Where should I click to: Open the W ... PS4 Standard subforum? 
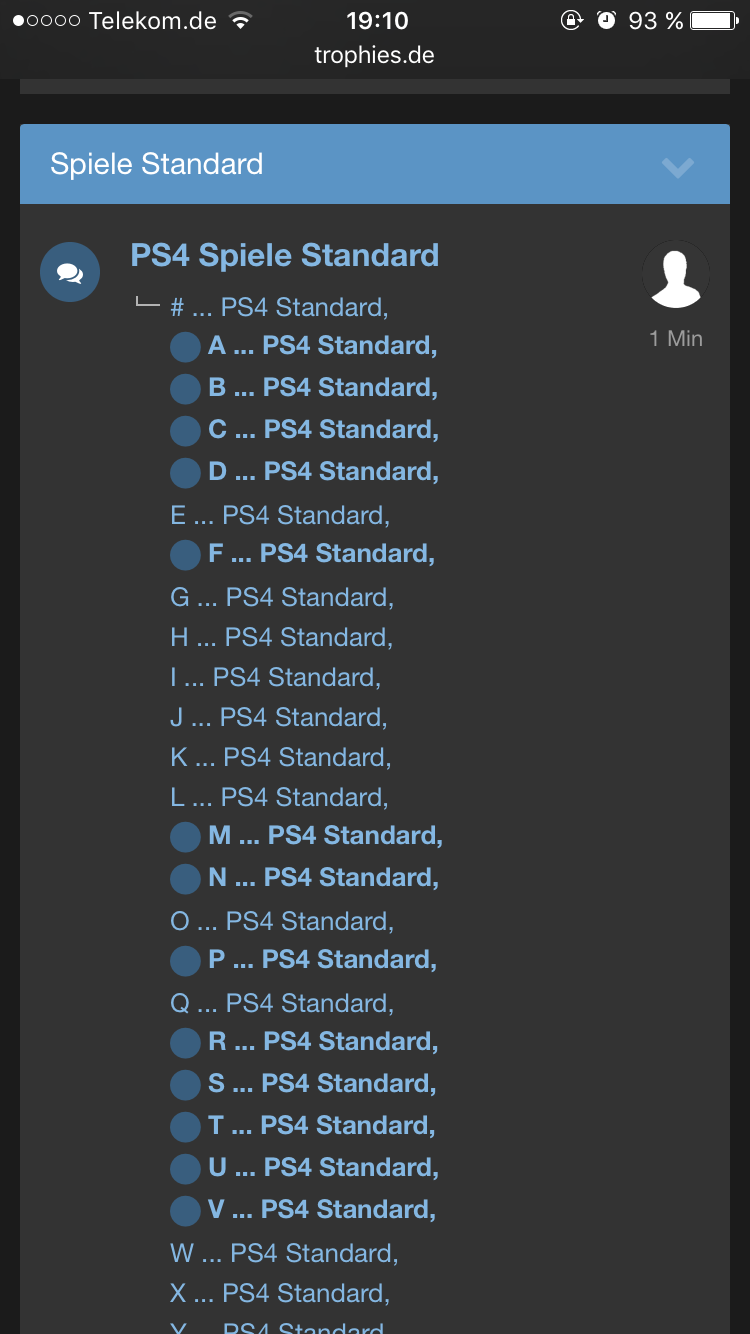284,1253
